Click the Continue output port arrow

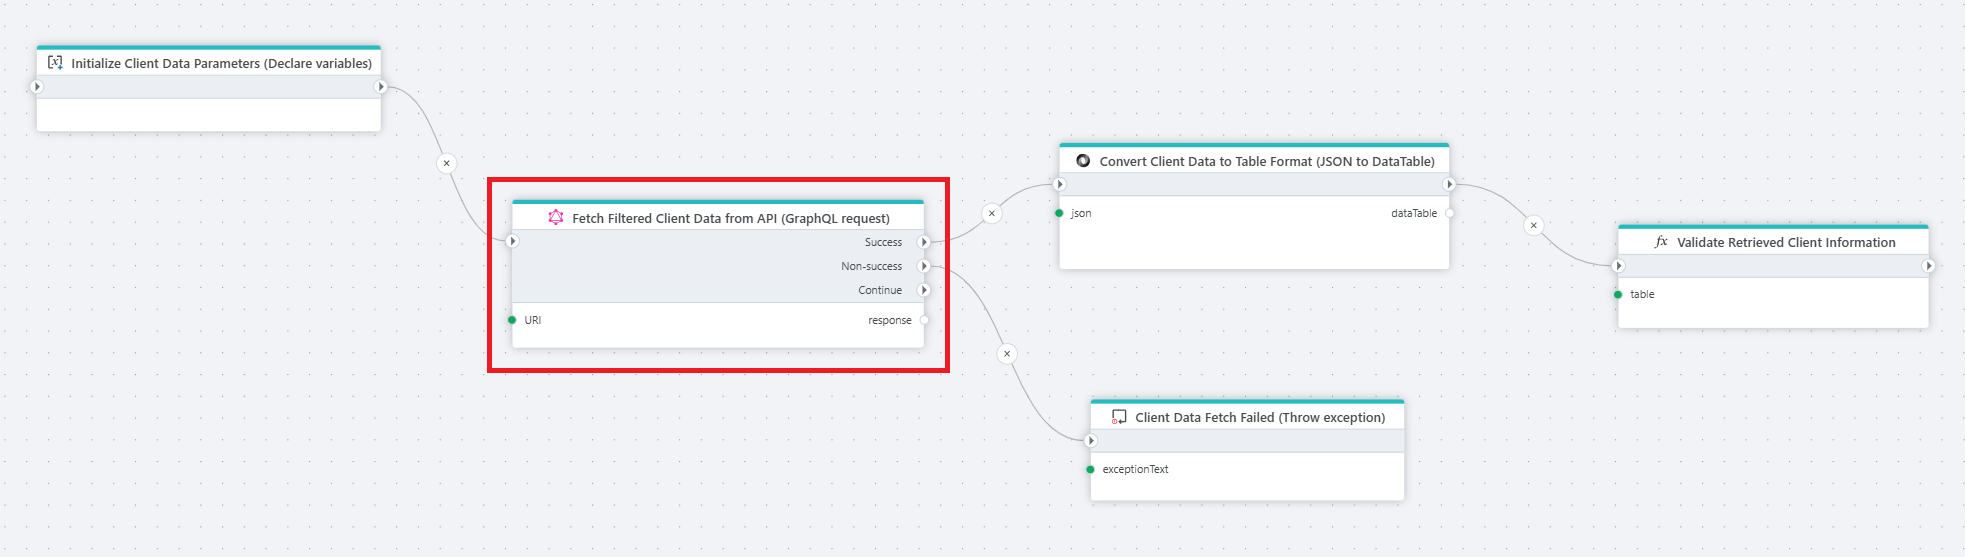point(924,290)
